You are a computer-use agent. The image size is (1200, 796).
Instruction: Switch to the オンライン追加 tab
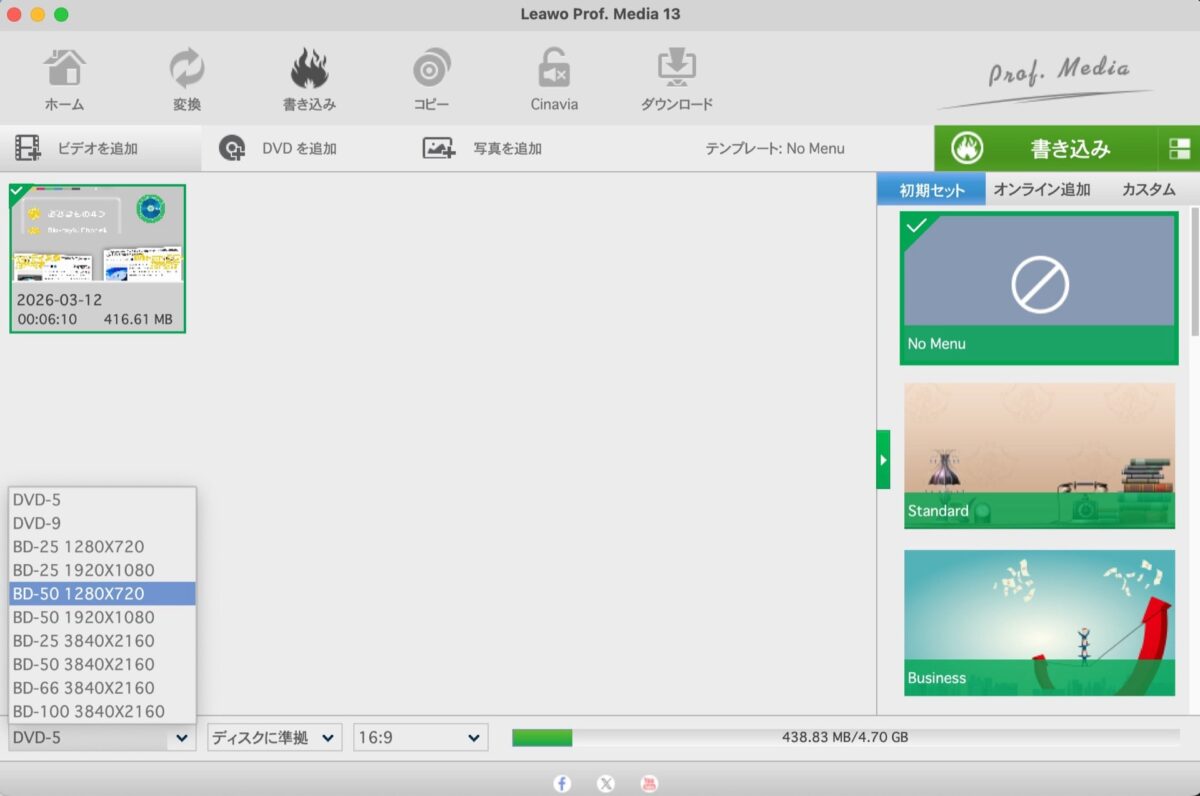coord(1041,190)
